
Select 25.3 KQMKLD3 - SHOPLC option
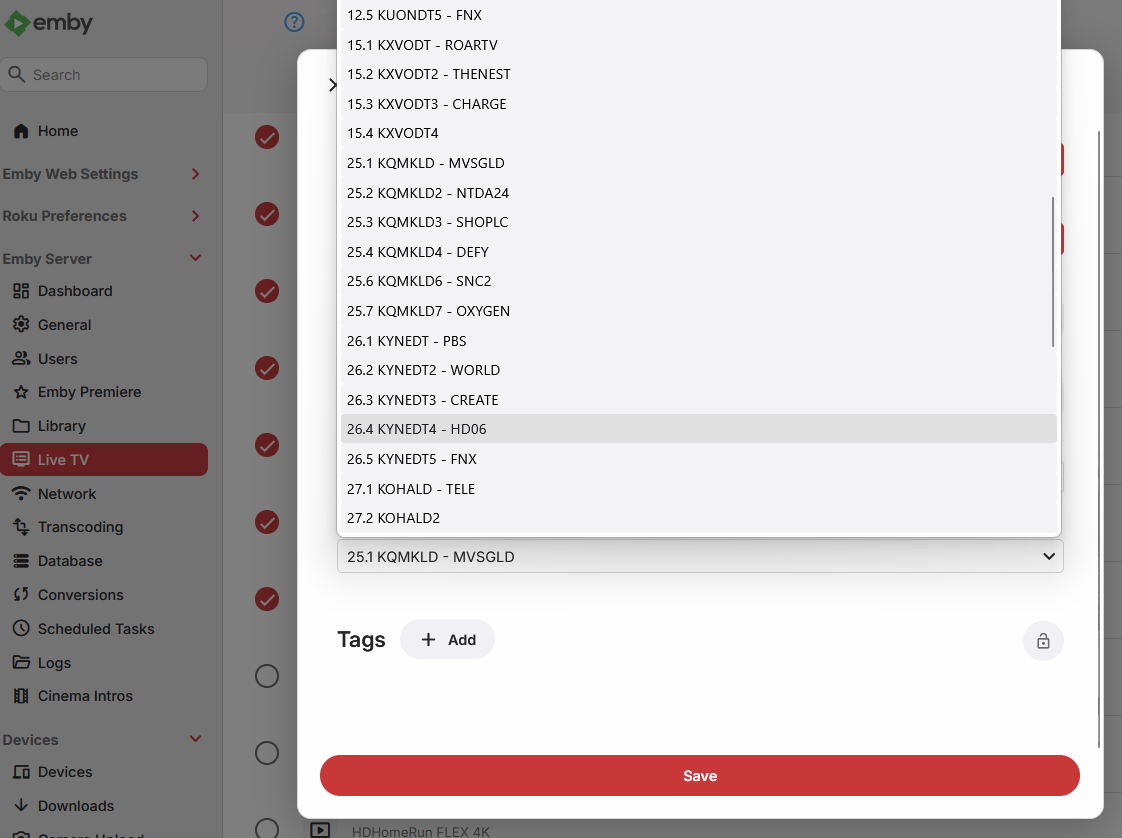tap(698, 223)
